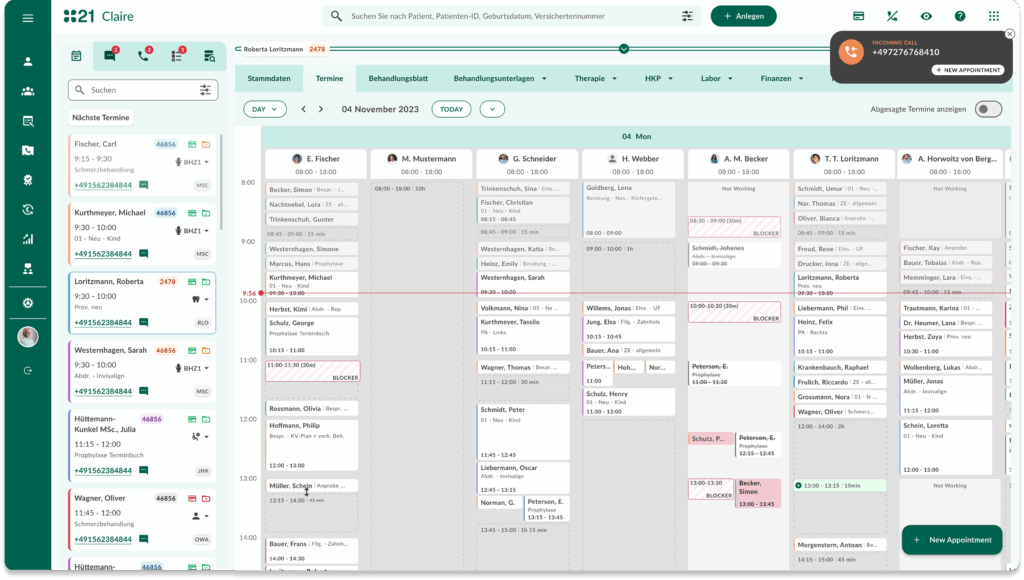
Task: Click the statistics bar chart sidebar icon
Action: pyautogui.click(x=27, y=239)
